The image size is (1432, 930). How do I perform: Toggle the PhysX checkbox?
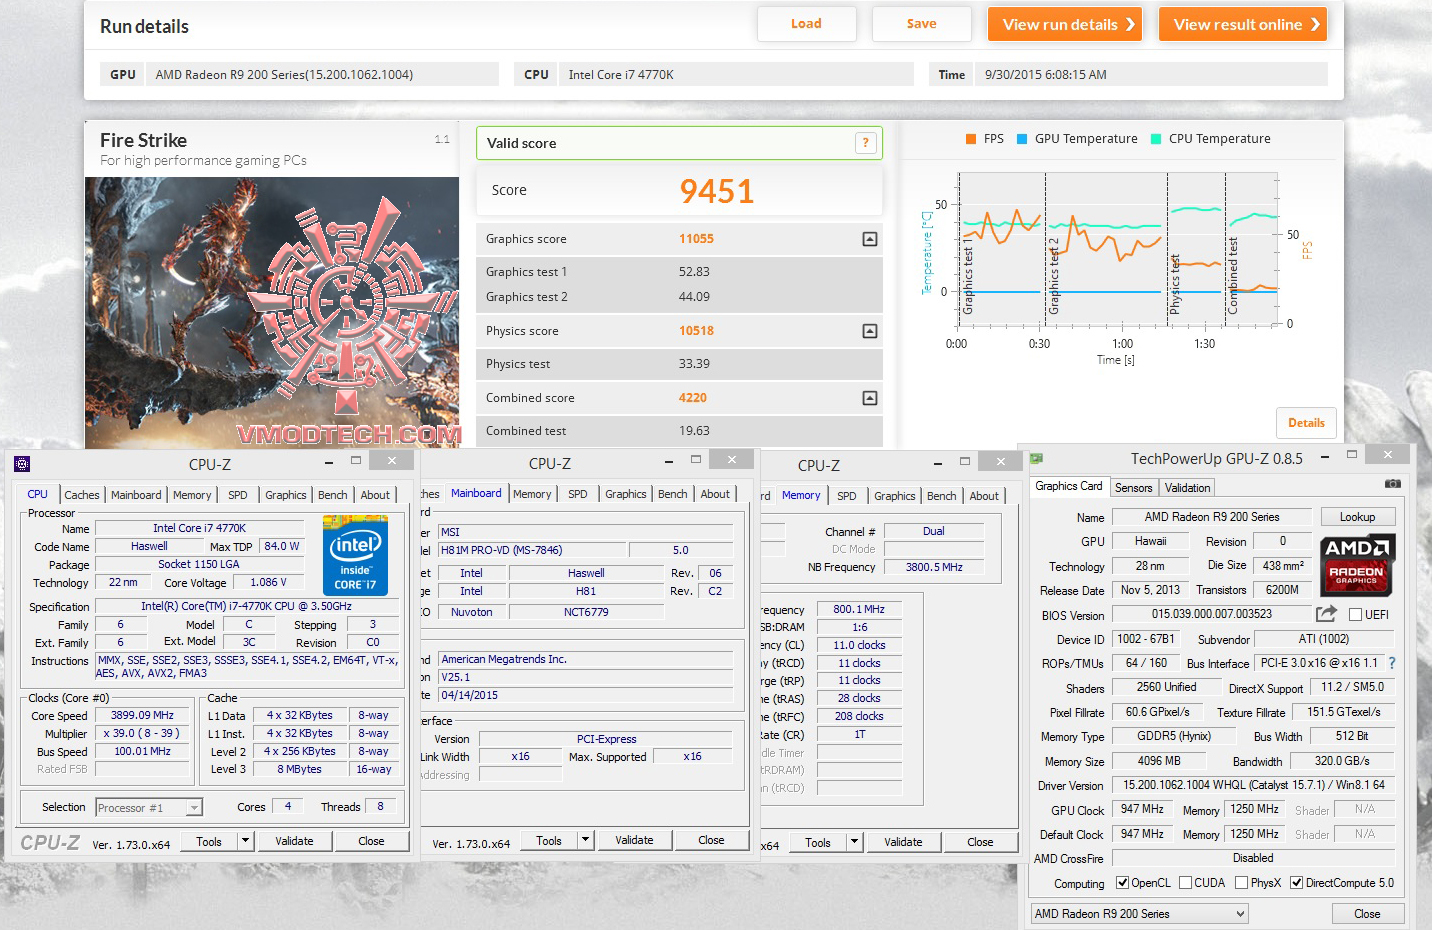1241,883
